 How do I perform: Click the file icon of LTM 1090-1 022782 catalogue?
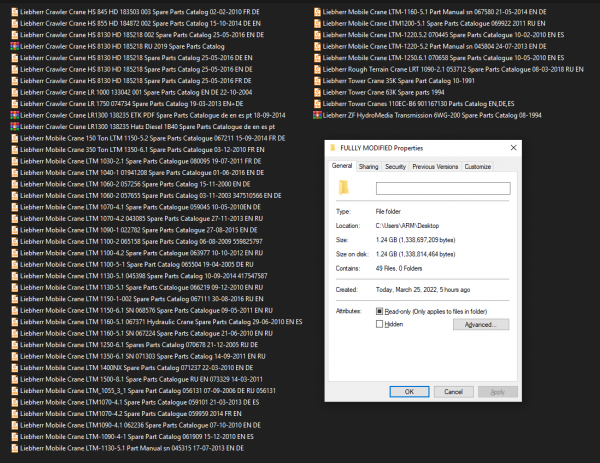(15, 230)
